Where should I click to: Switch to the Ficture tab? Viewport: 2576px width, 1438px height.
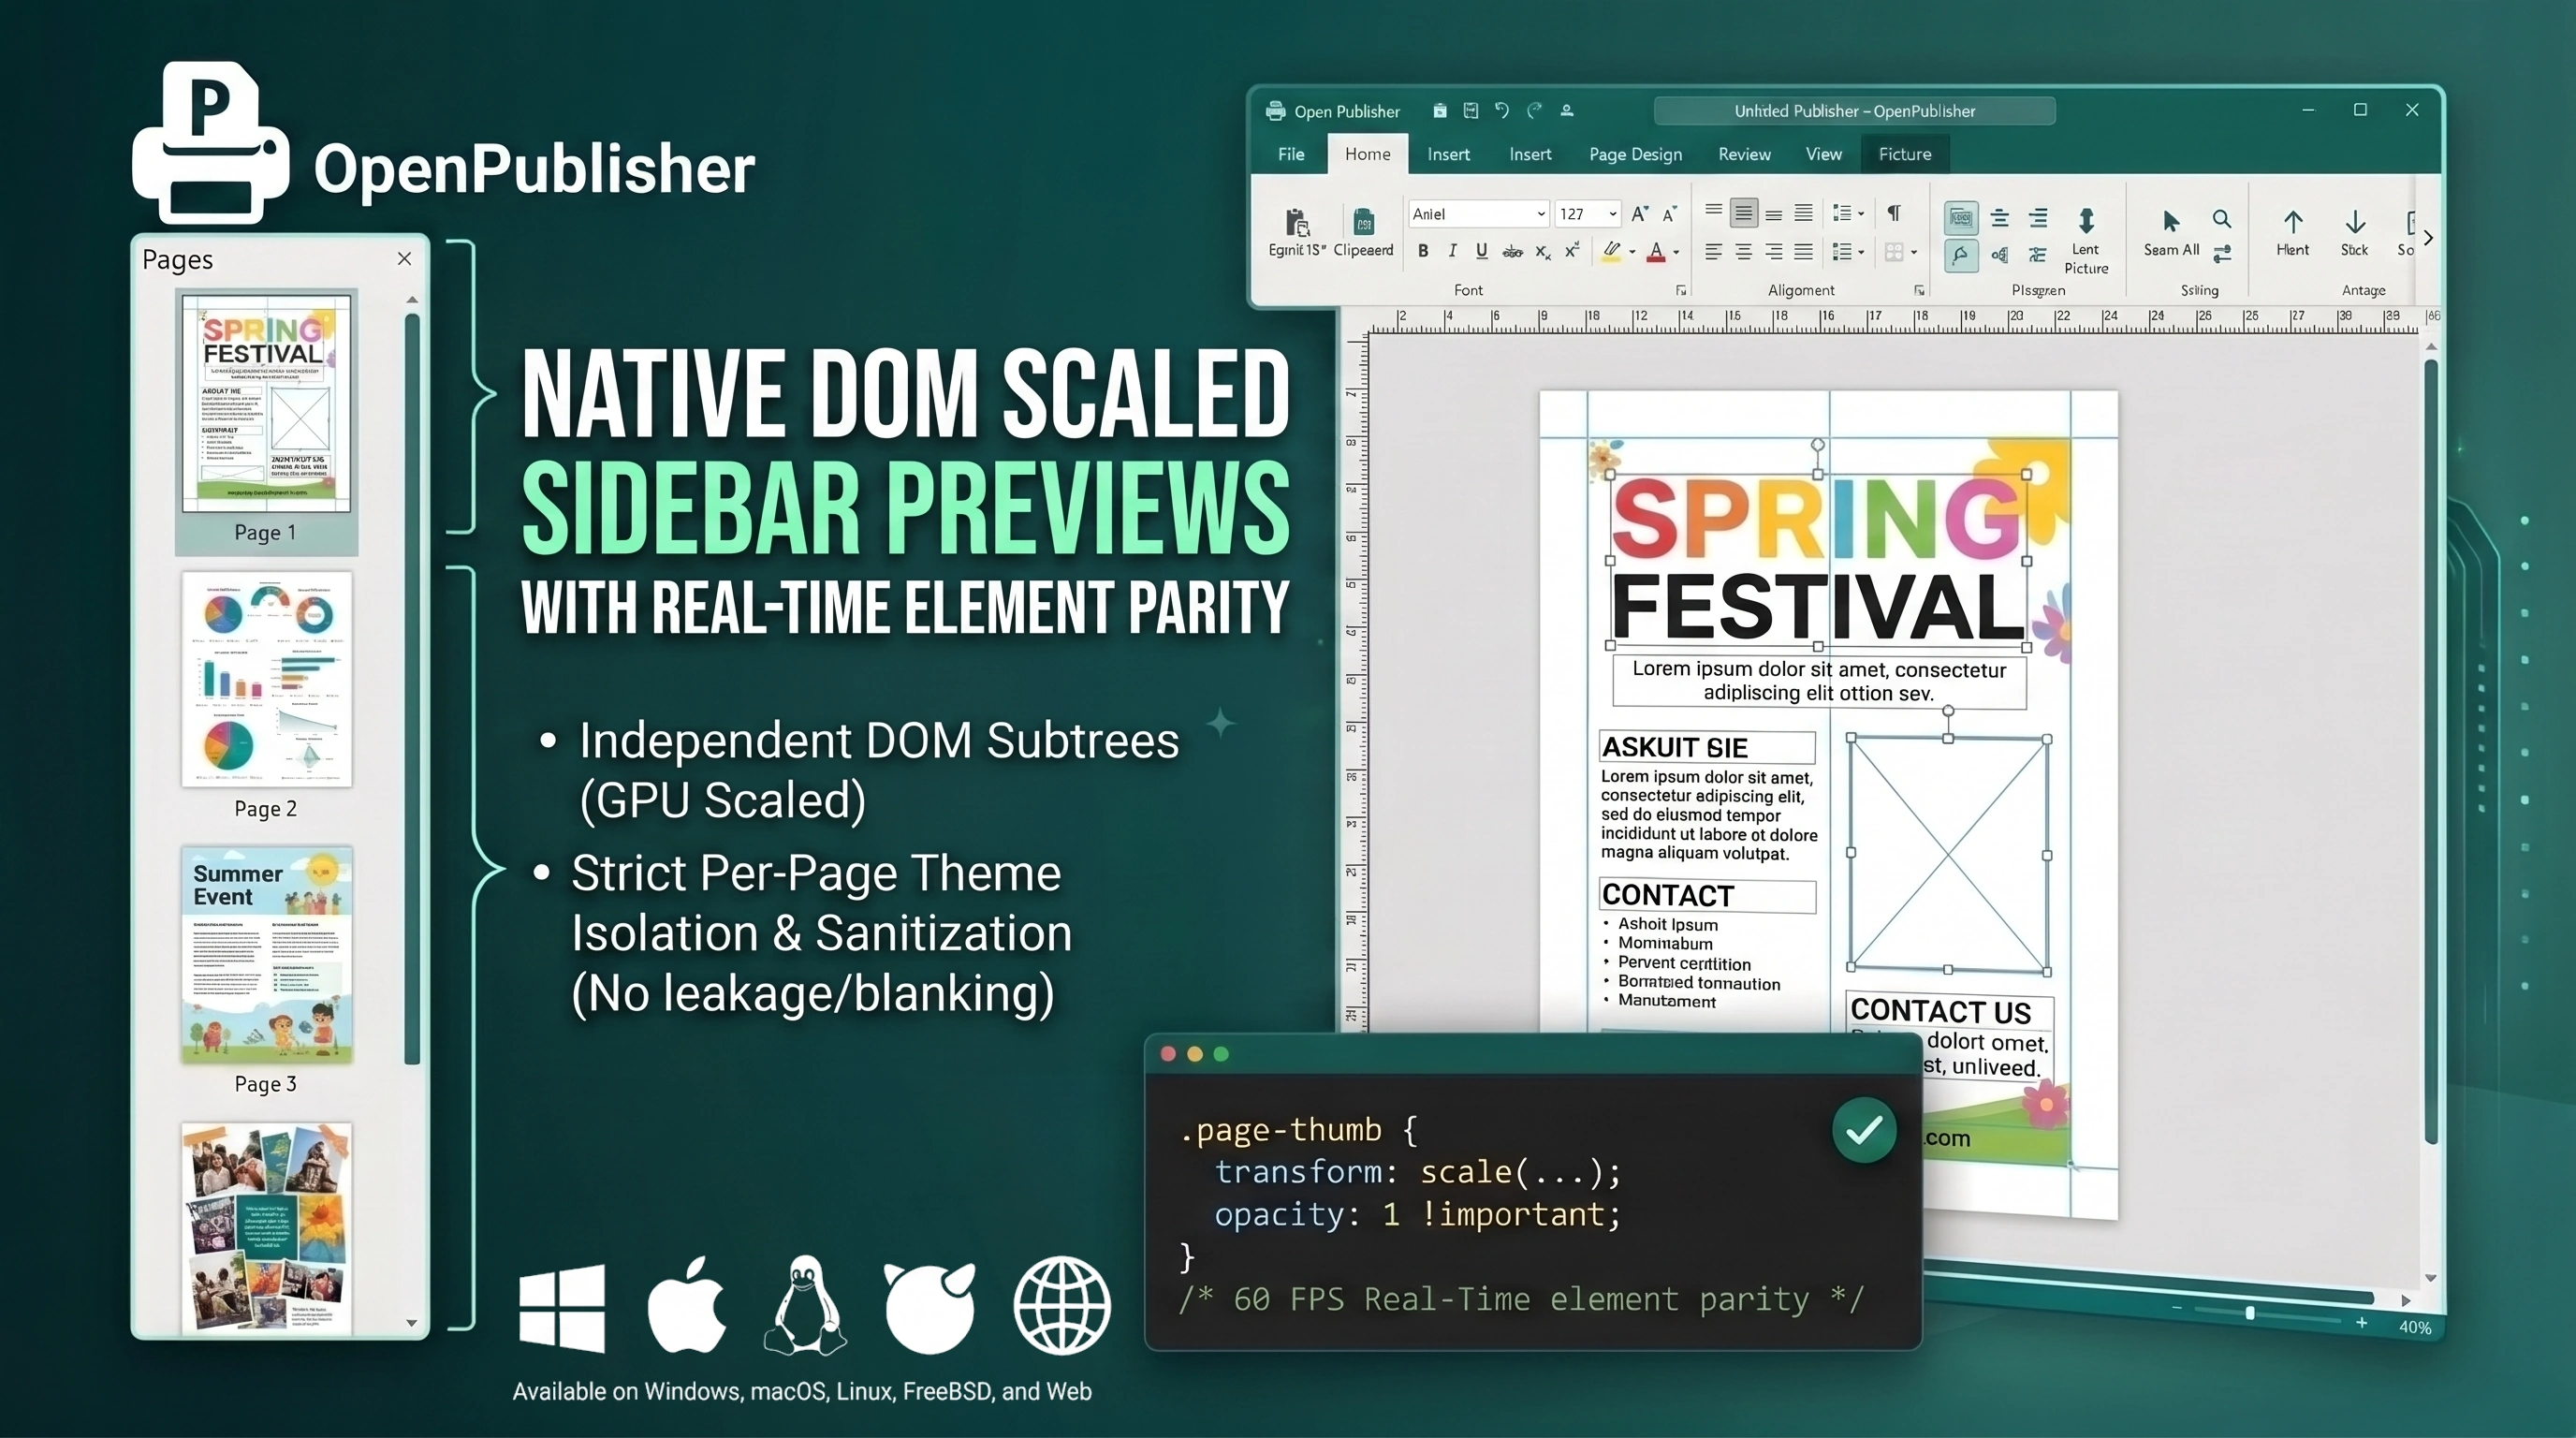point(1904,154)
